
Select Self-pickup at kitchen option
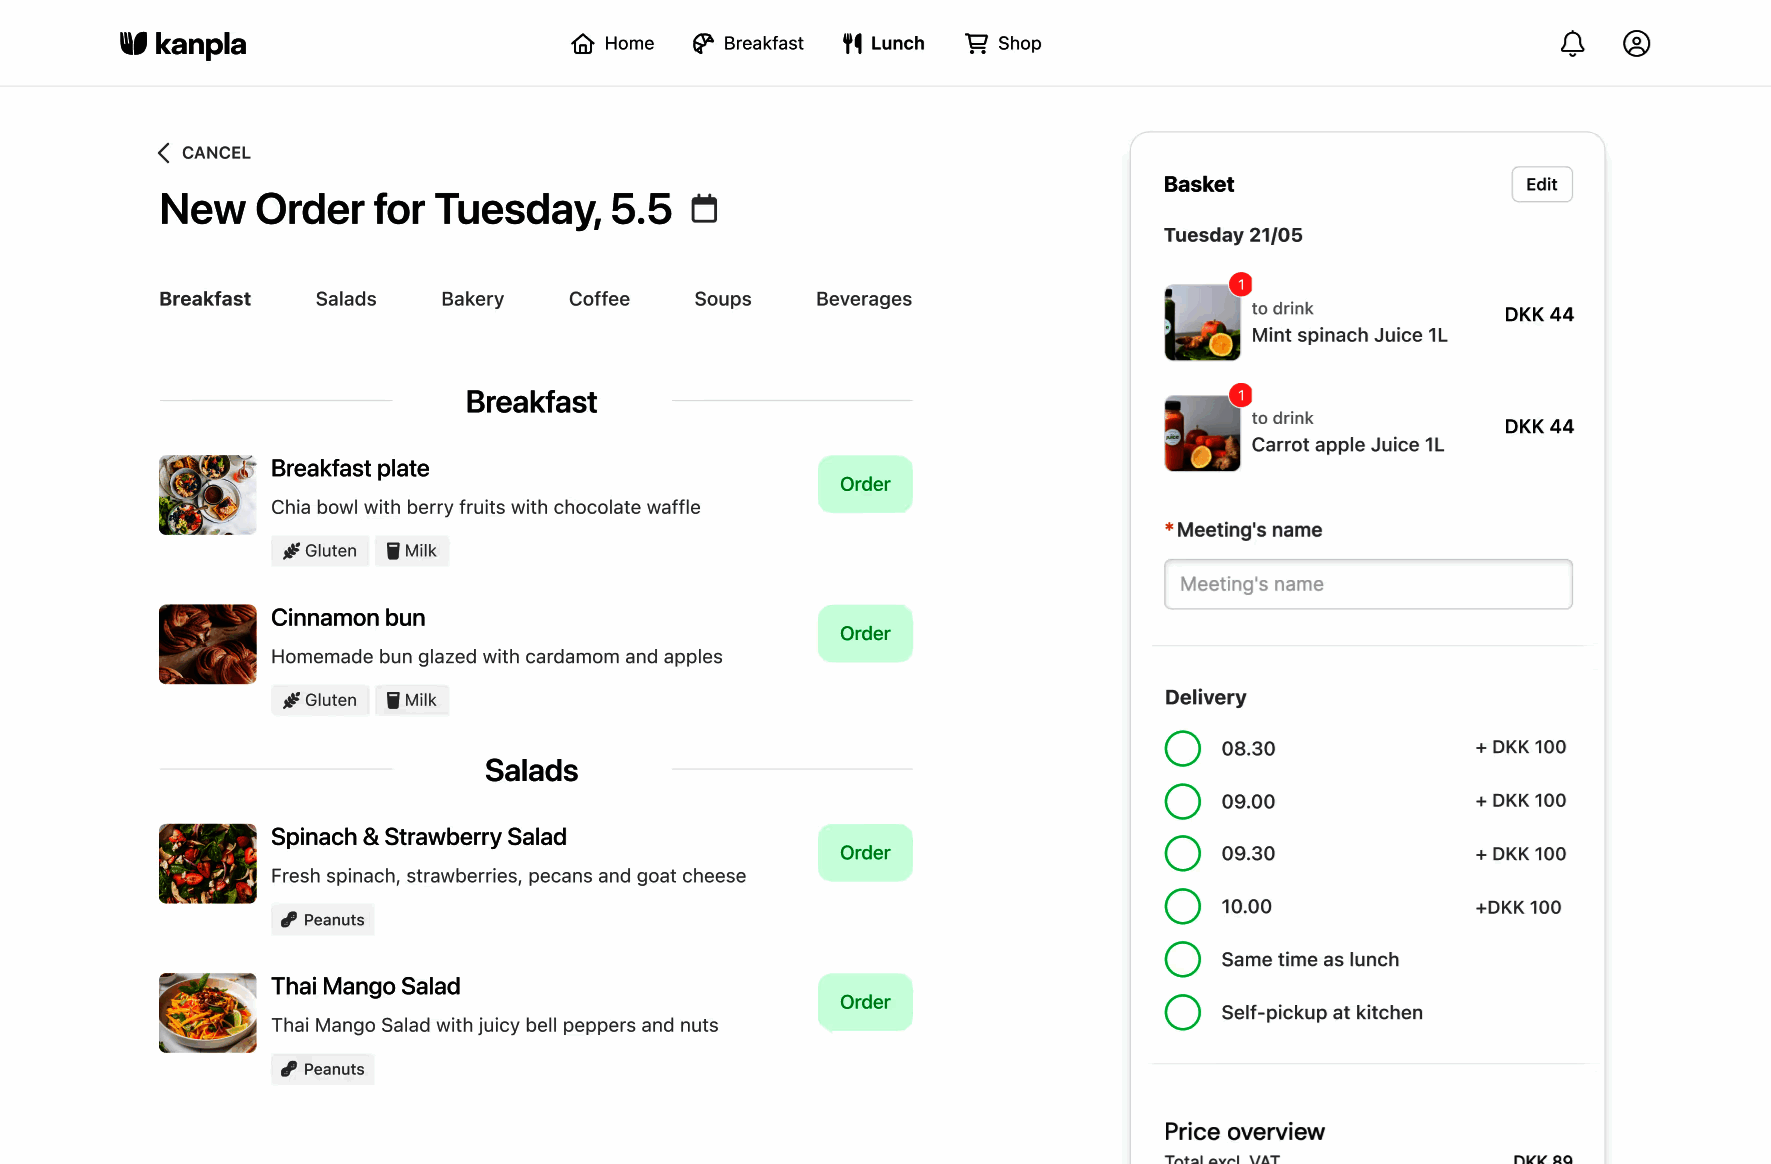(1183, 1012)
